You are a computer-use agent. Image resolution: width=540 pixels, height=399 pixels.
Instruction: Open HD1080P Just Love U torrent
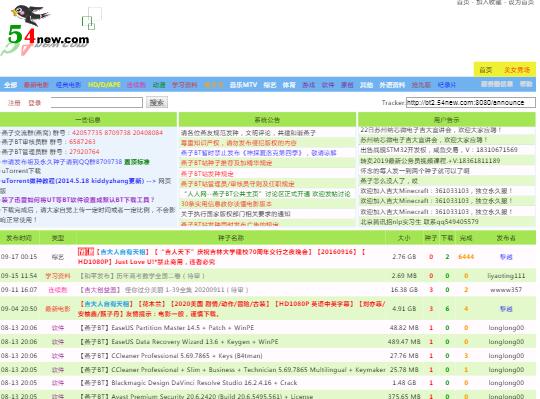pyautogui.click(x=221, y=257)
